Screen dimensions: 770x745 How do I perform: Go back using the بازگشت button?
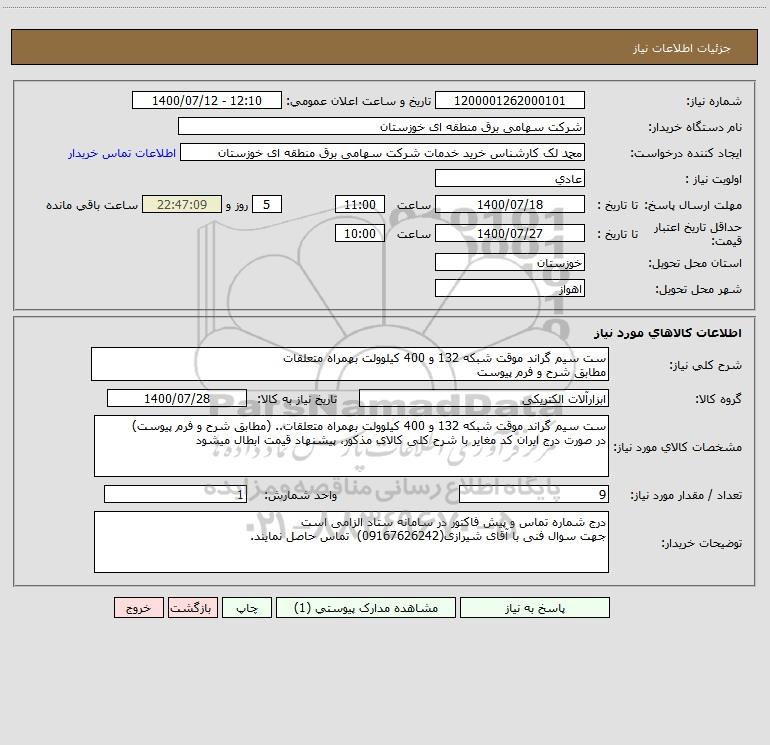pos(192,607)
